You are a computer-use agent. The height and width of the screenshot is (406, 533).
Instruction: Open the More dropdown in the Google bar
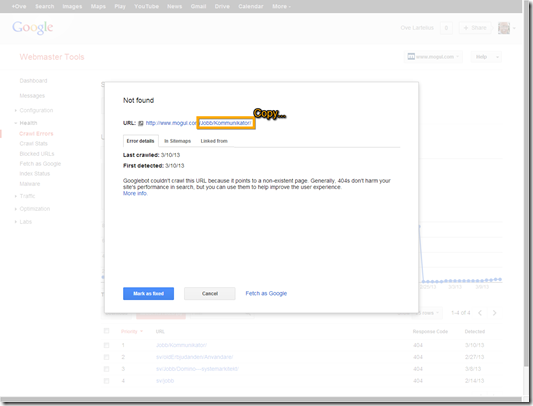pos(281,6)
